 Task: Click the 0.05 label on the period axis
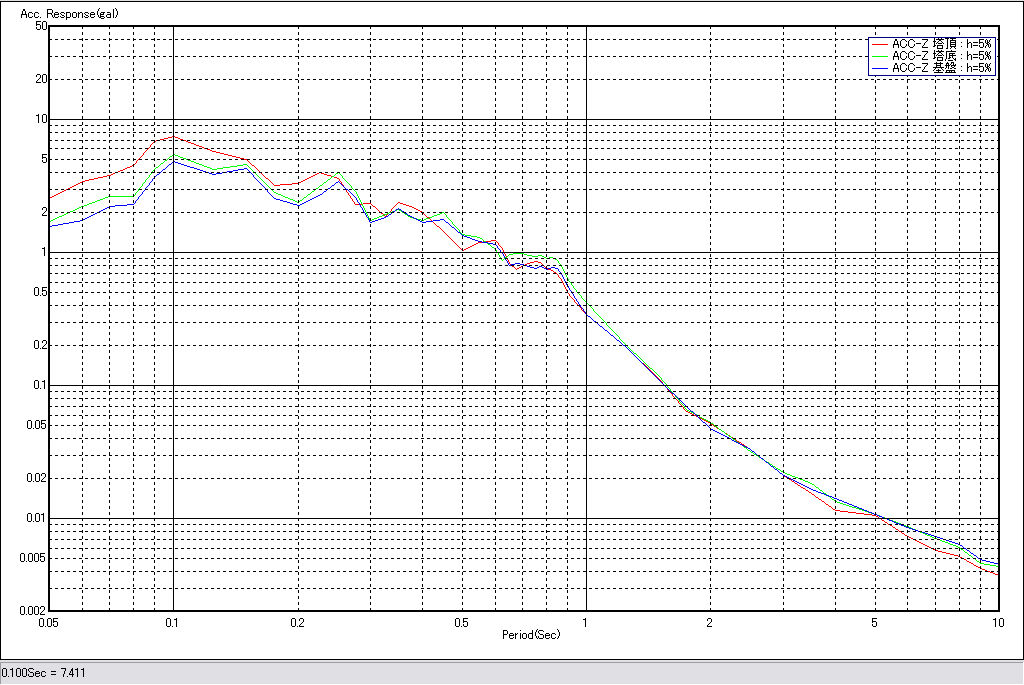click(x=47, y=622)
